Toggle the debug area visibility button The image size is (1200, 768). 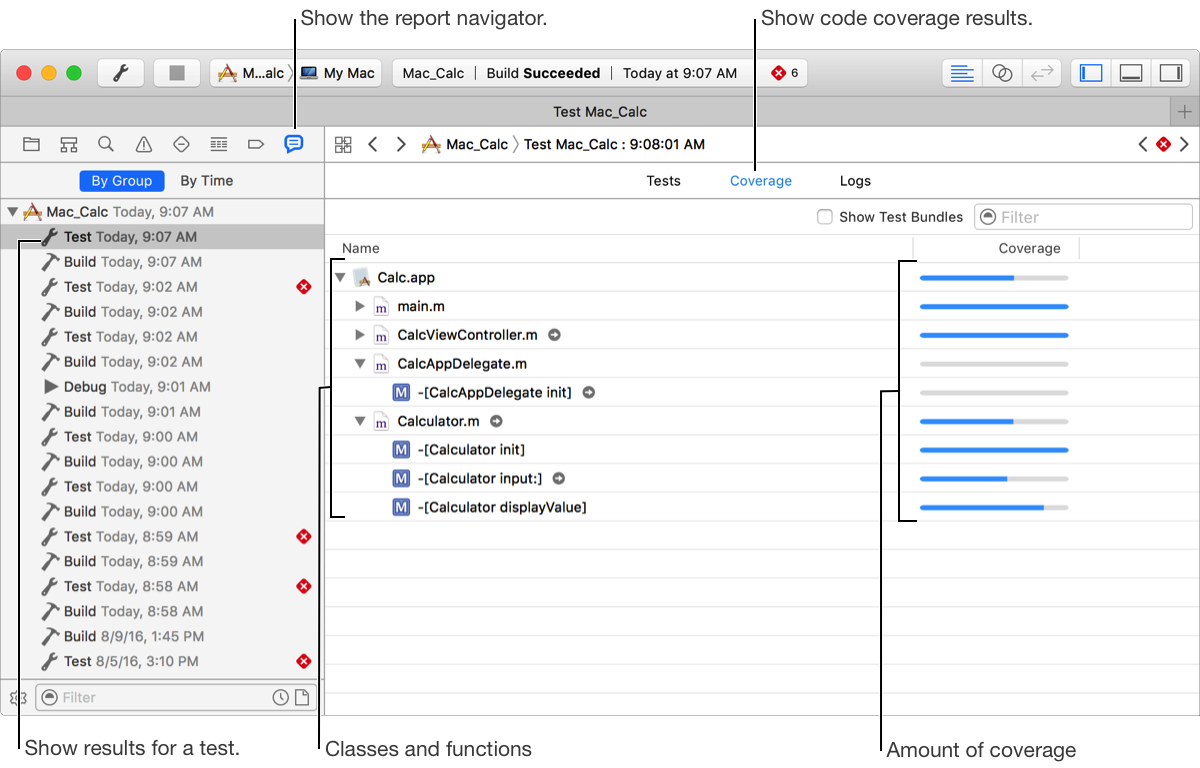pos(1131,73)
